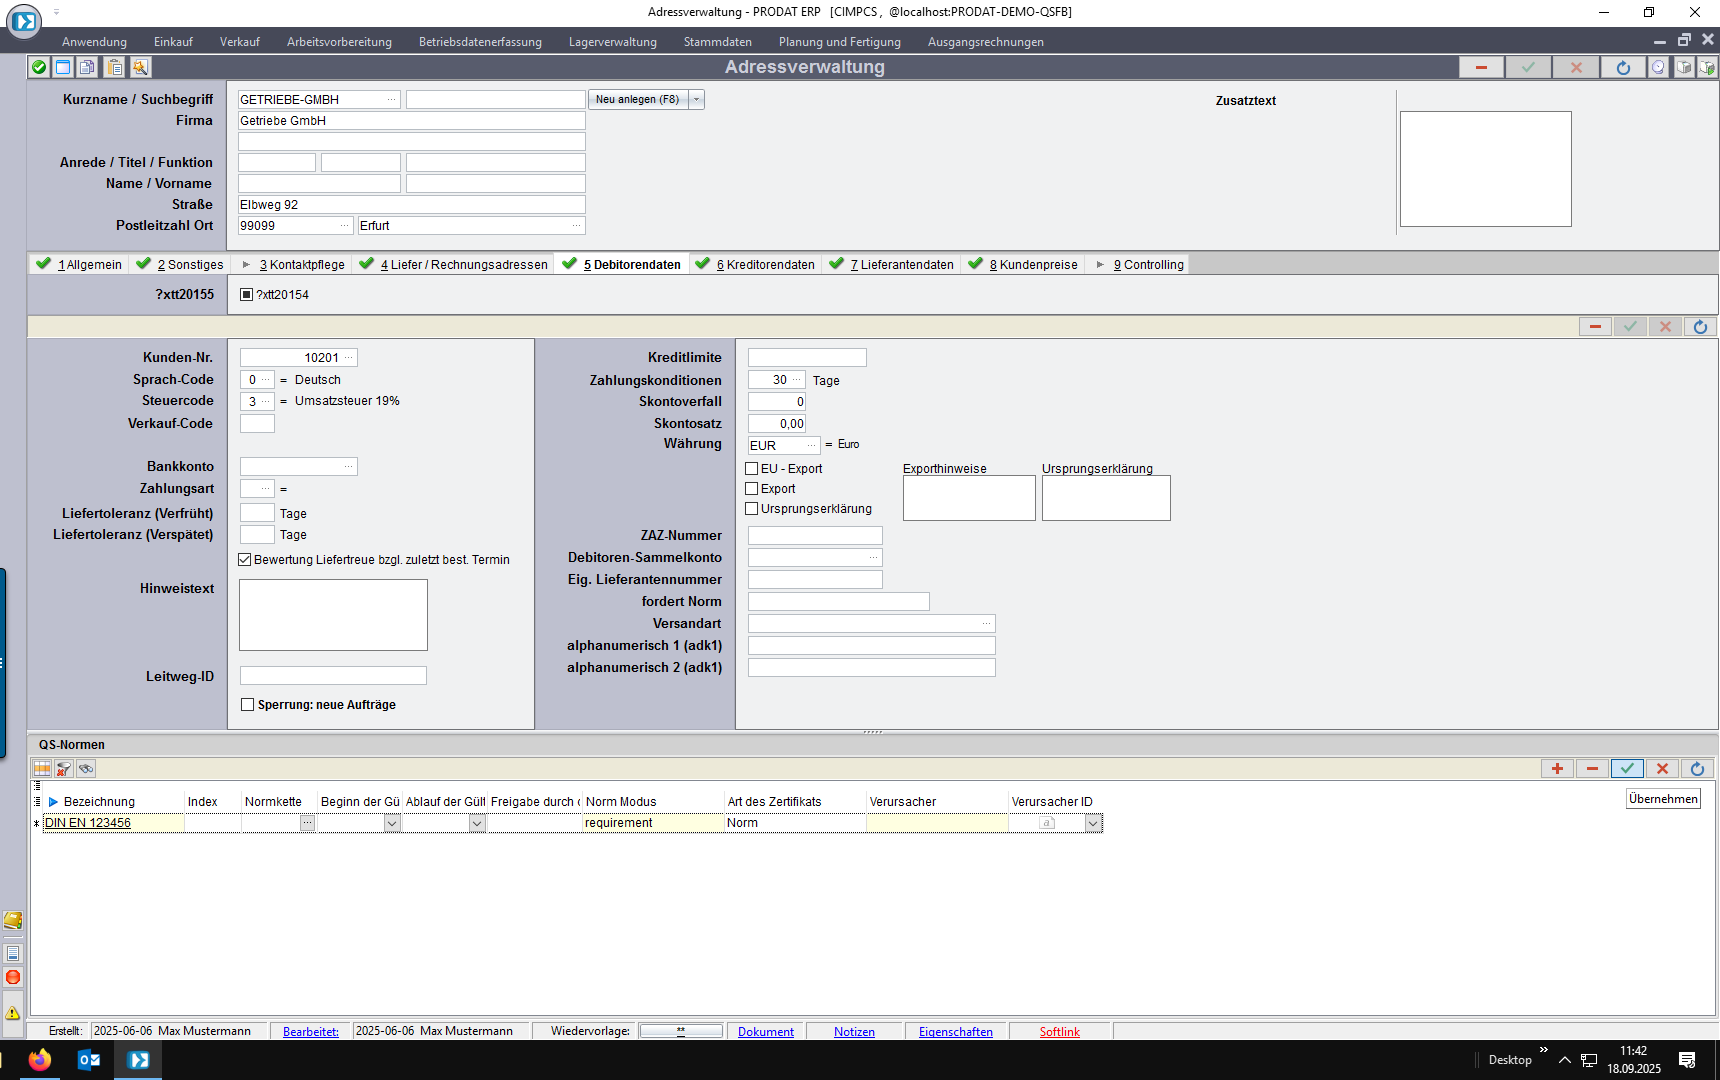
Task: Click the clipboard paste icon in top toolbar
Action: pyautogui.click(x=115, y=67)
